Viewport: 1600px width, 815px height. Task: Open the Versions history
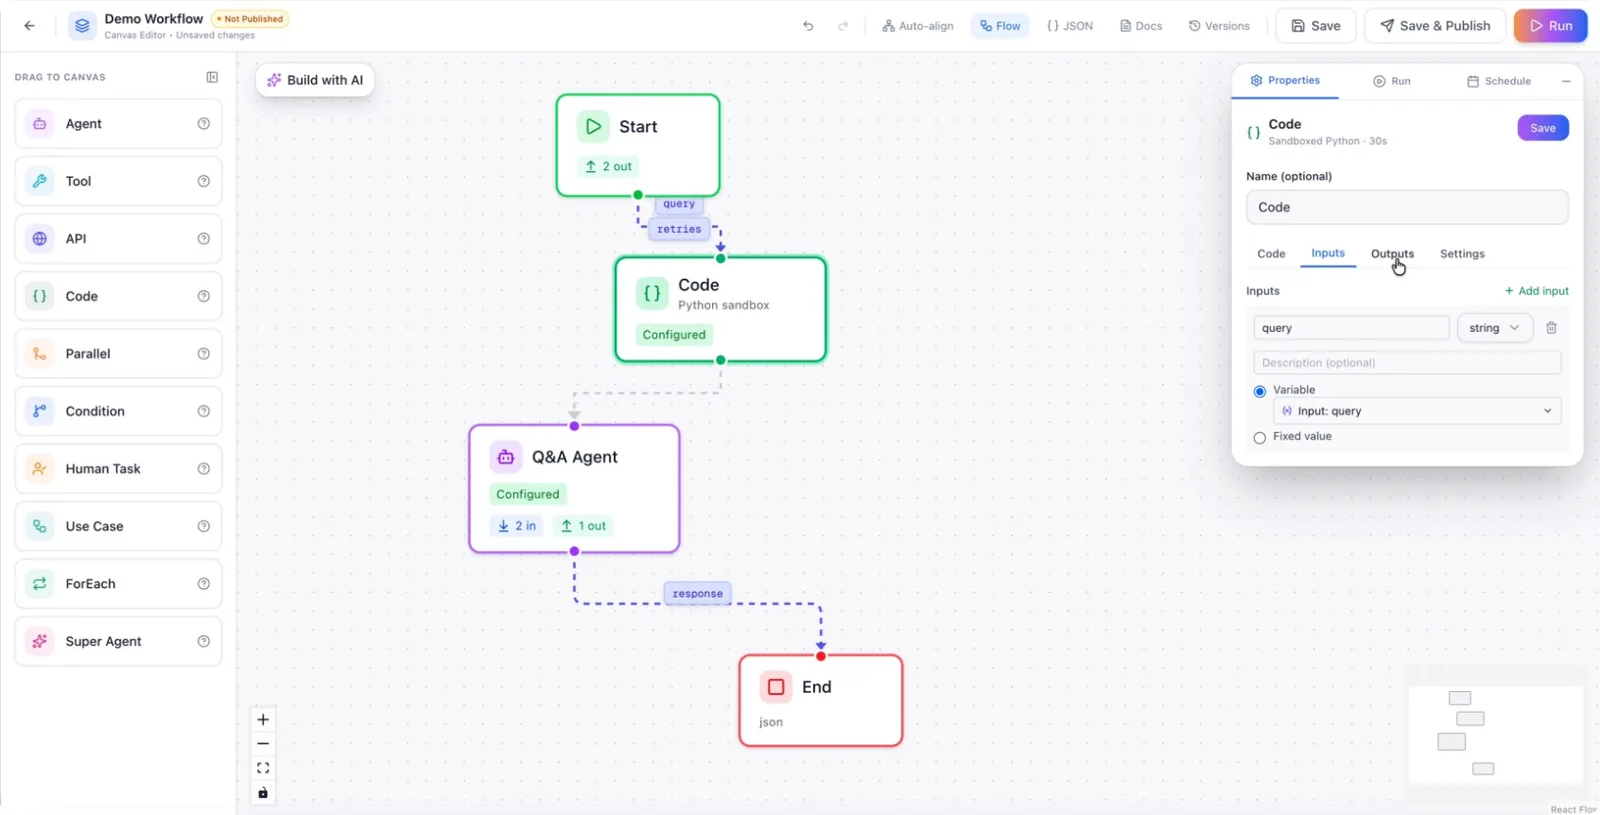1219,26
